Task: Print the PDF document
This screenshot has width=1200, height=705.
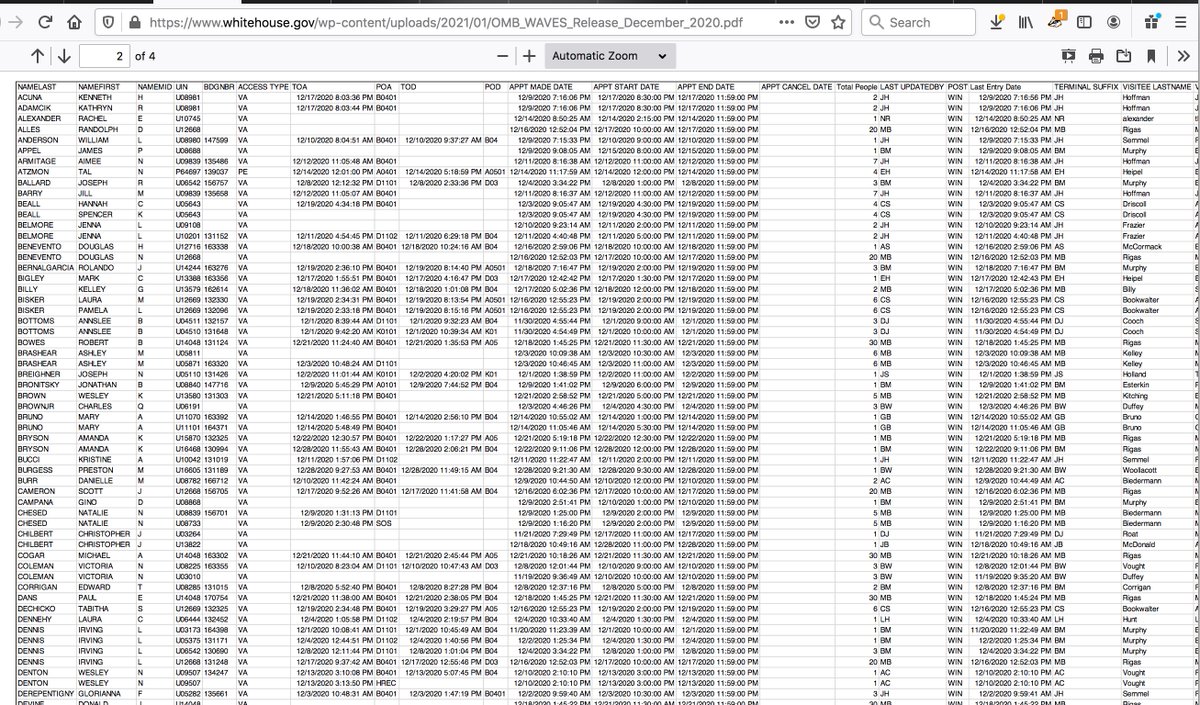Action: click(1096, 56)
